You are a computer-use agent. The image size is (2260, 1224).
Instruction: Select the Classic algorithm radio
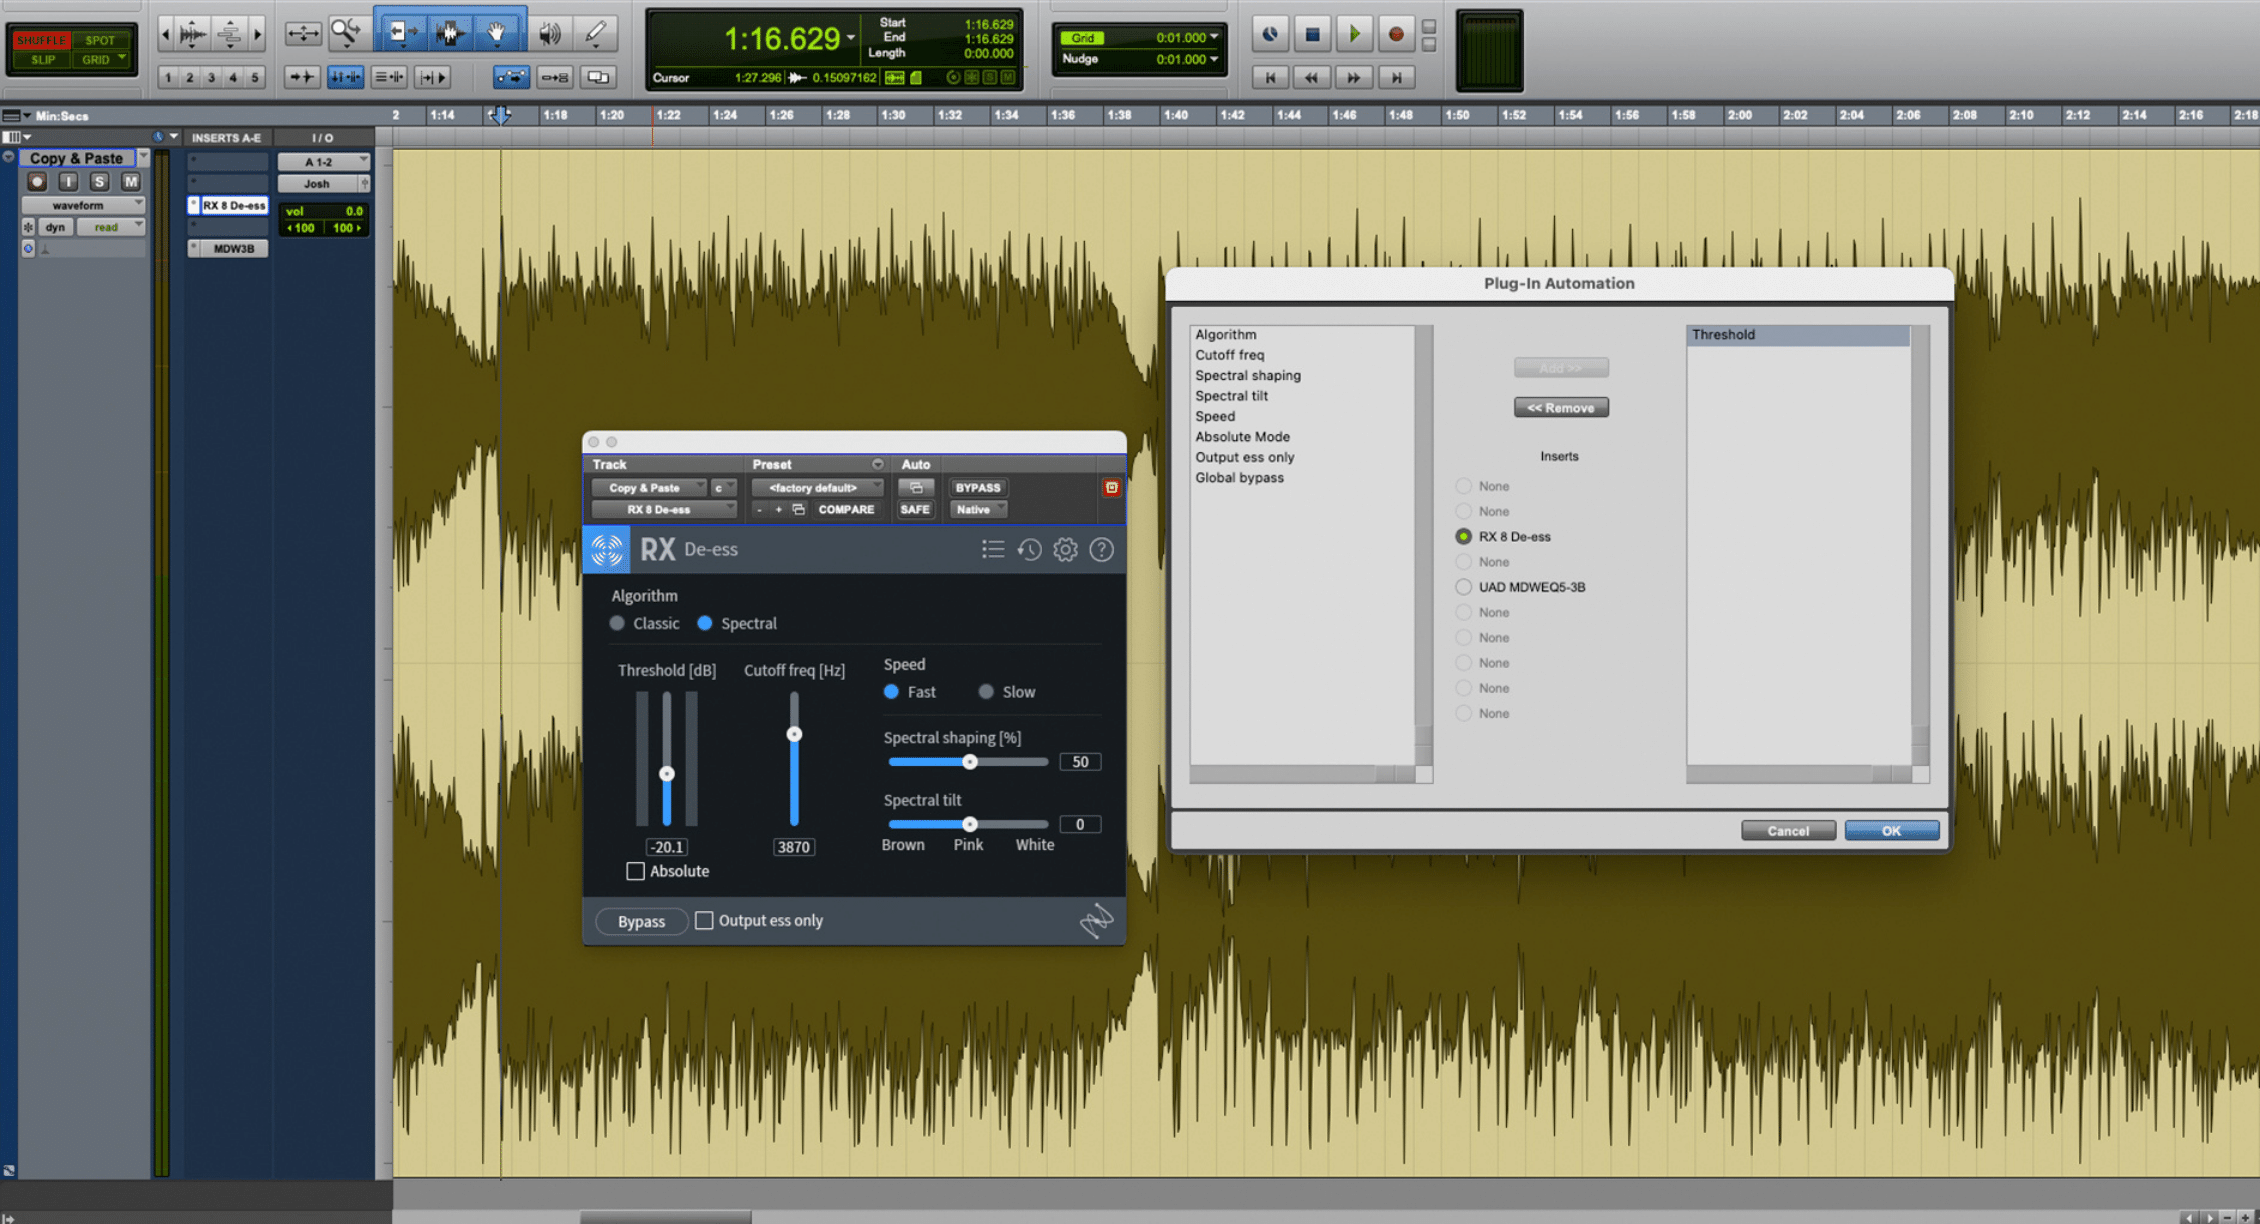617,623
